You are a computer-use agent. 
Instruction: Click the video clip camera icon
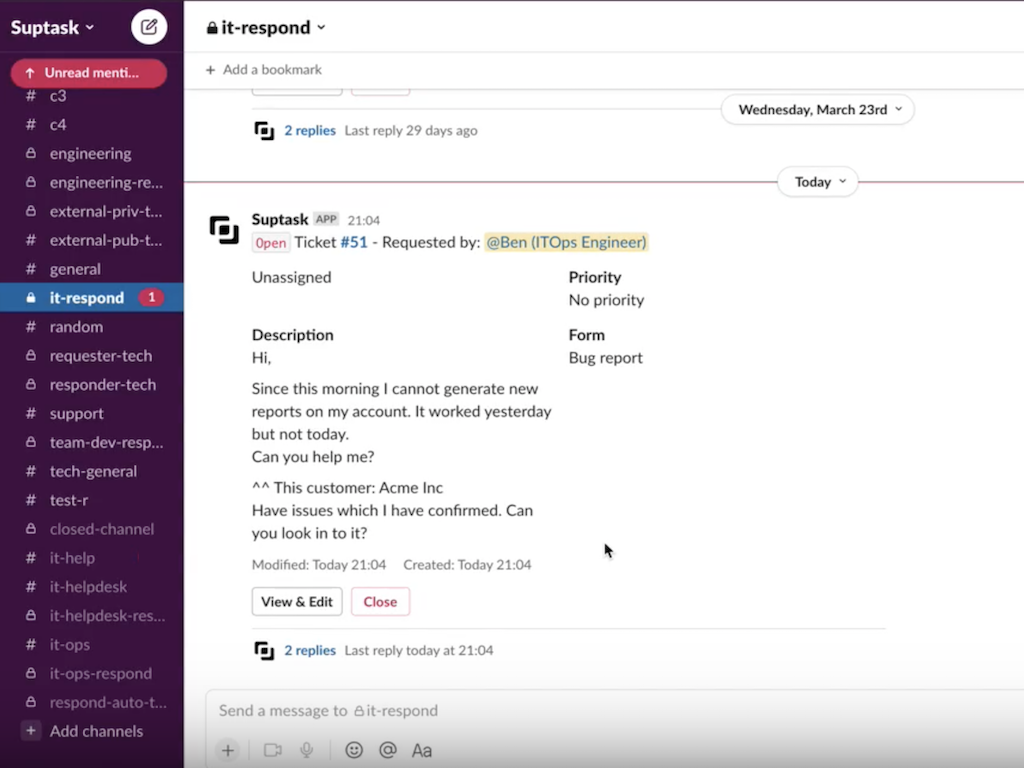pyautogui.click(x=272, y=750)
